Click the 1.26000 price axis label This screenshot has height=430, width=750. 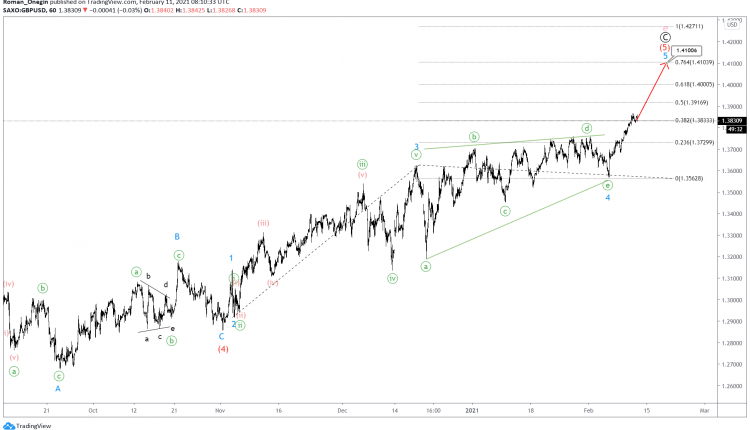click(x=732, y=386)
